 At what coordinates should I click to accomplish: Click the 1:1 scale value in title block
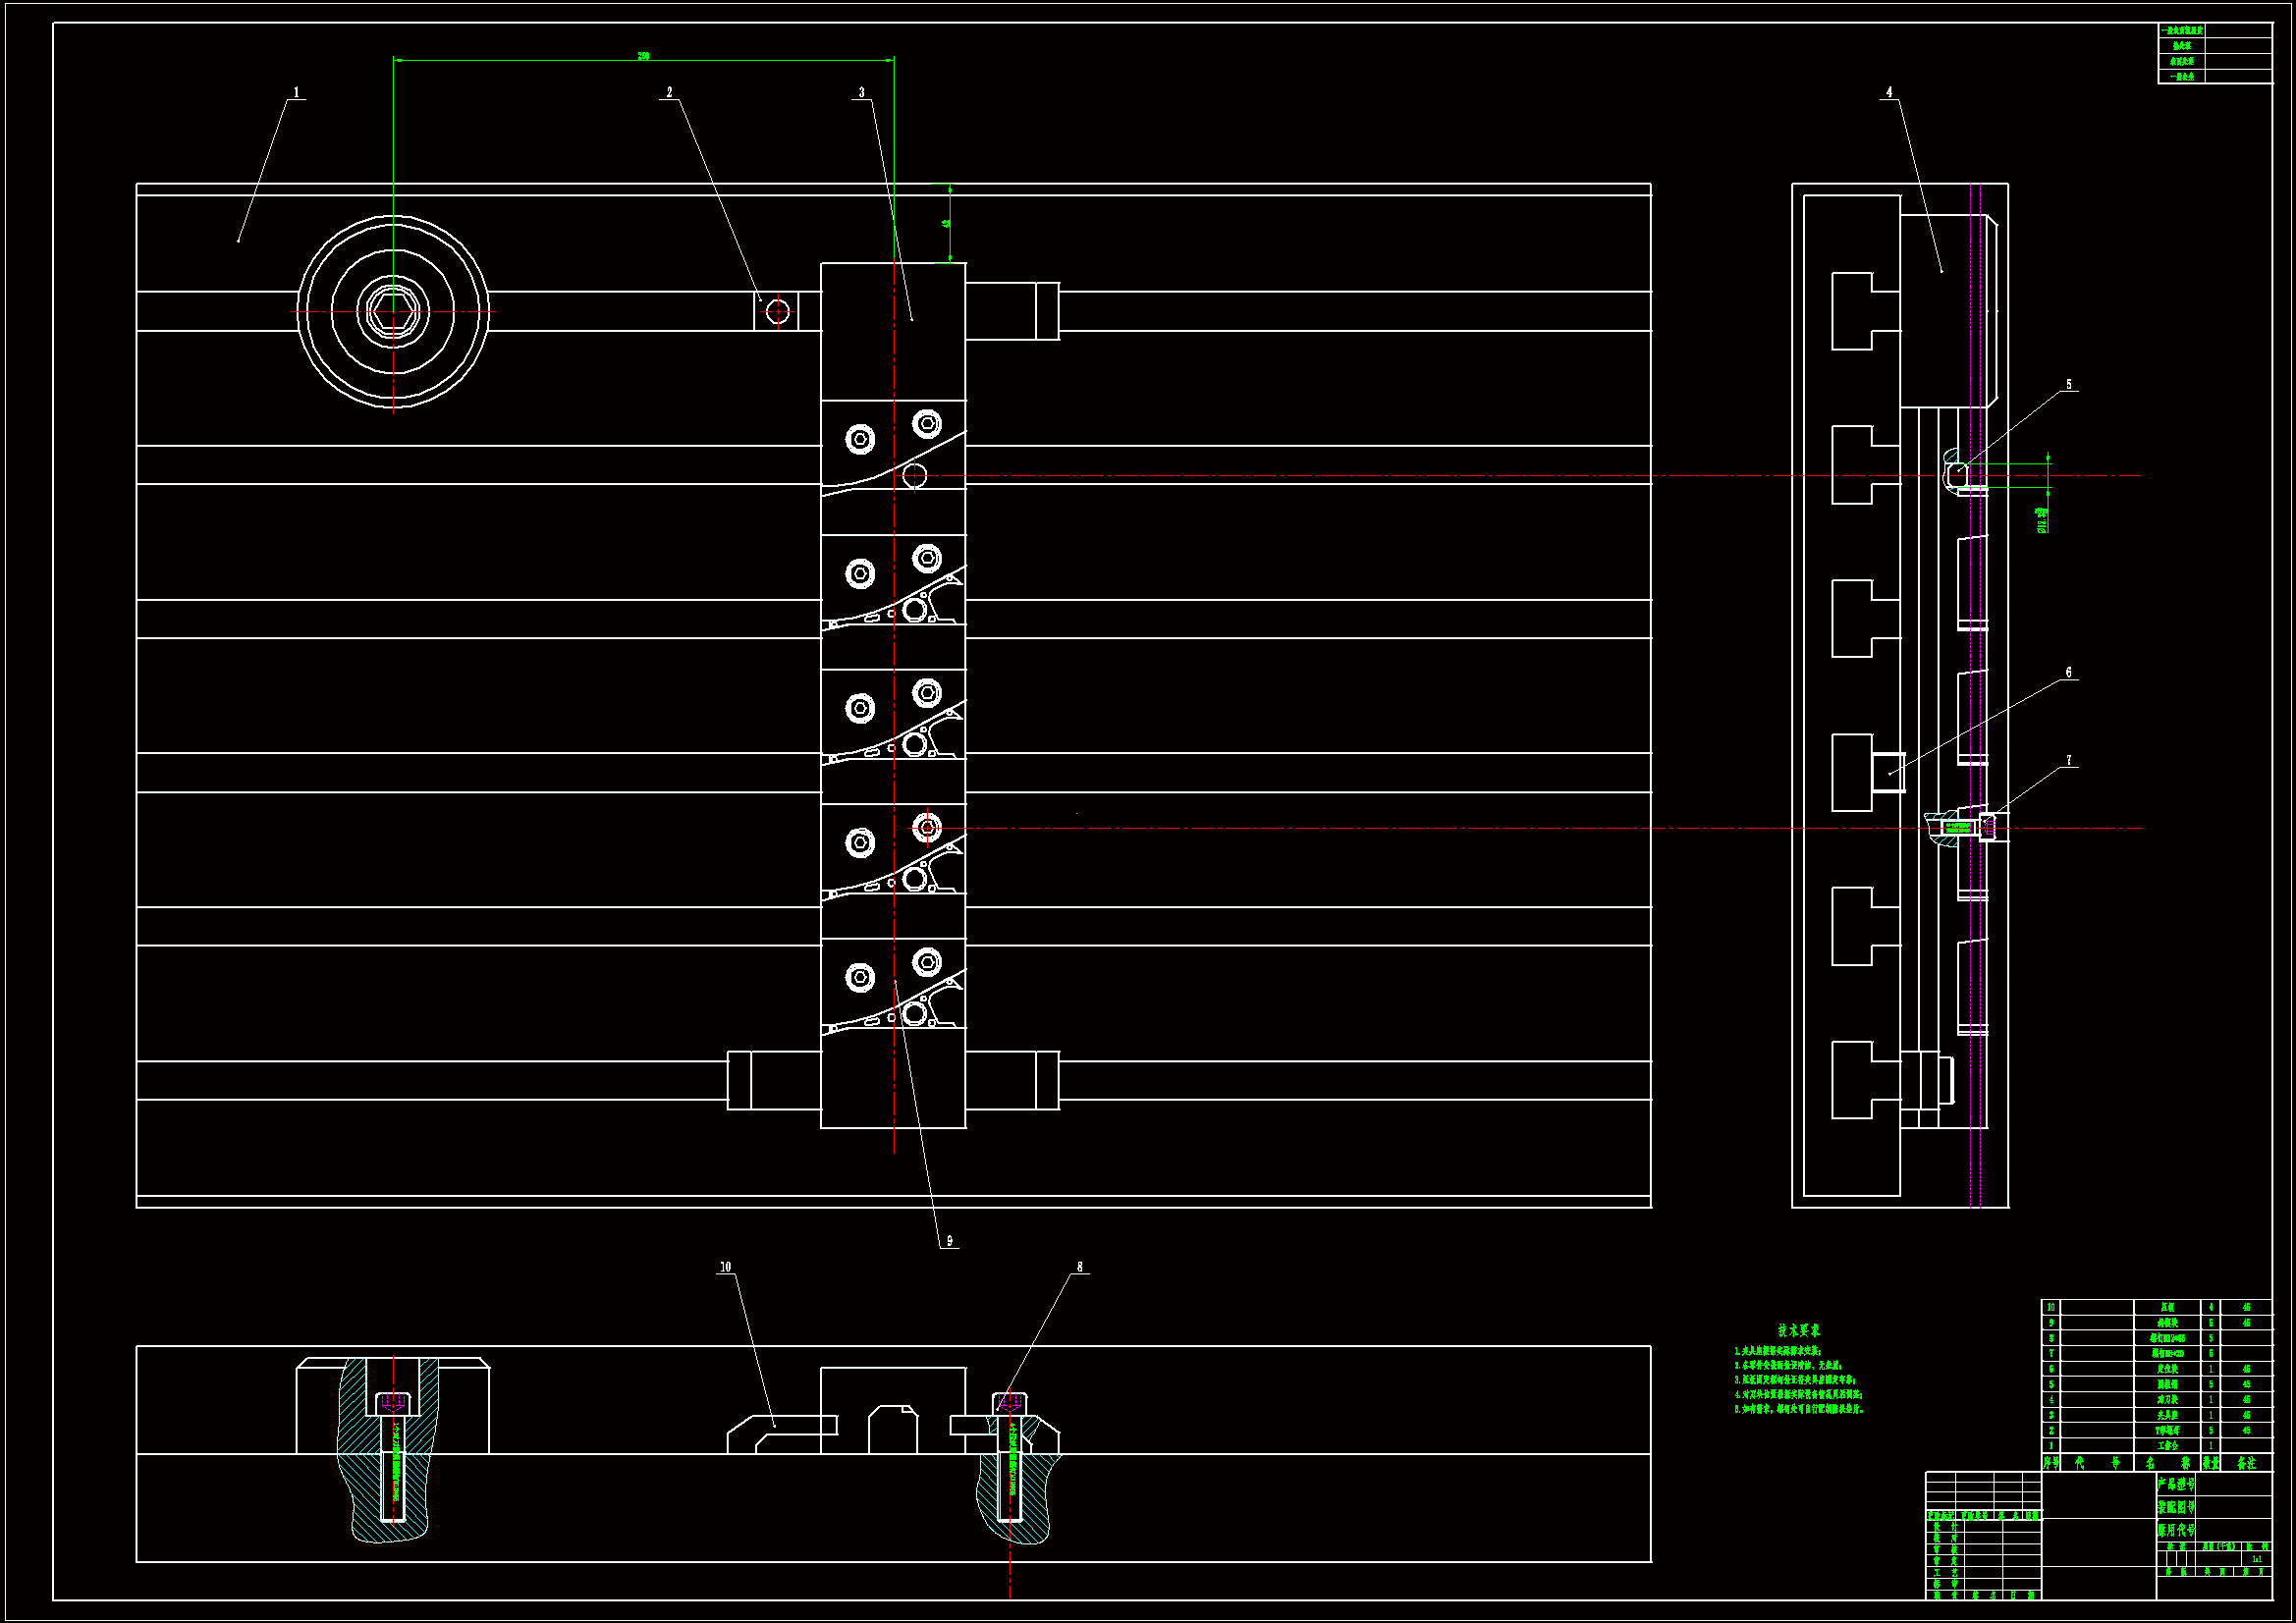[2258, 1559]
